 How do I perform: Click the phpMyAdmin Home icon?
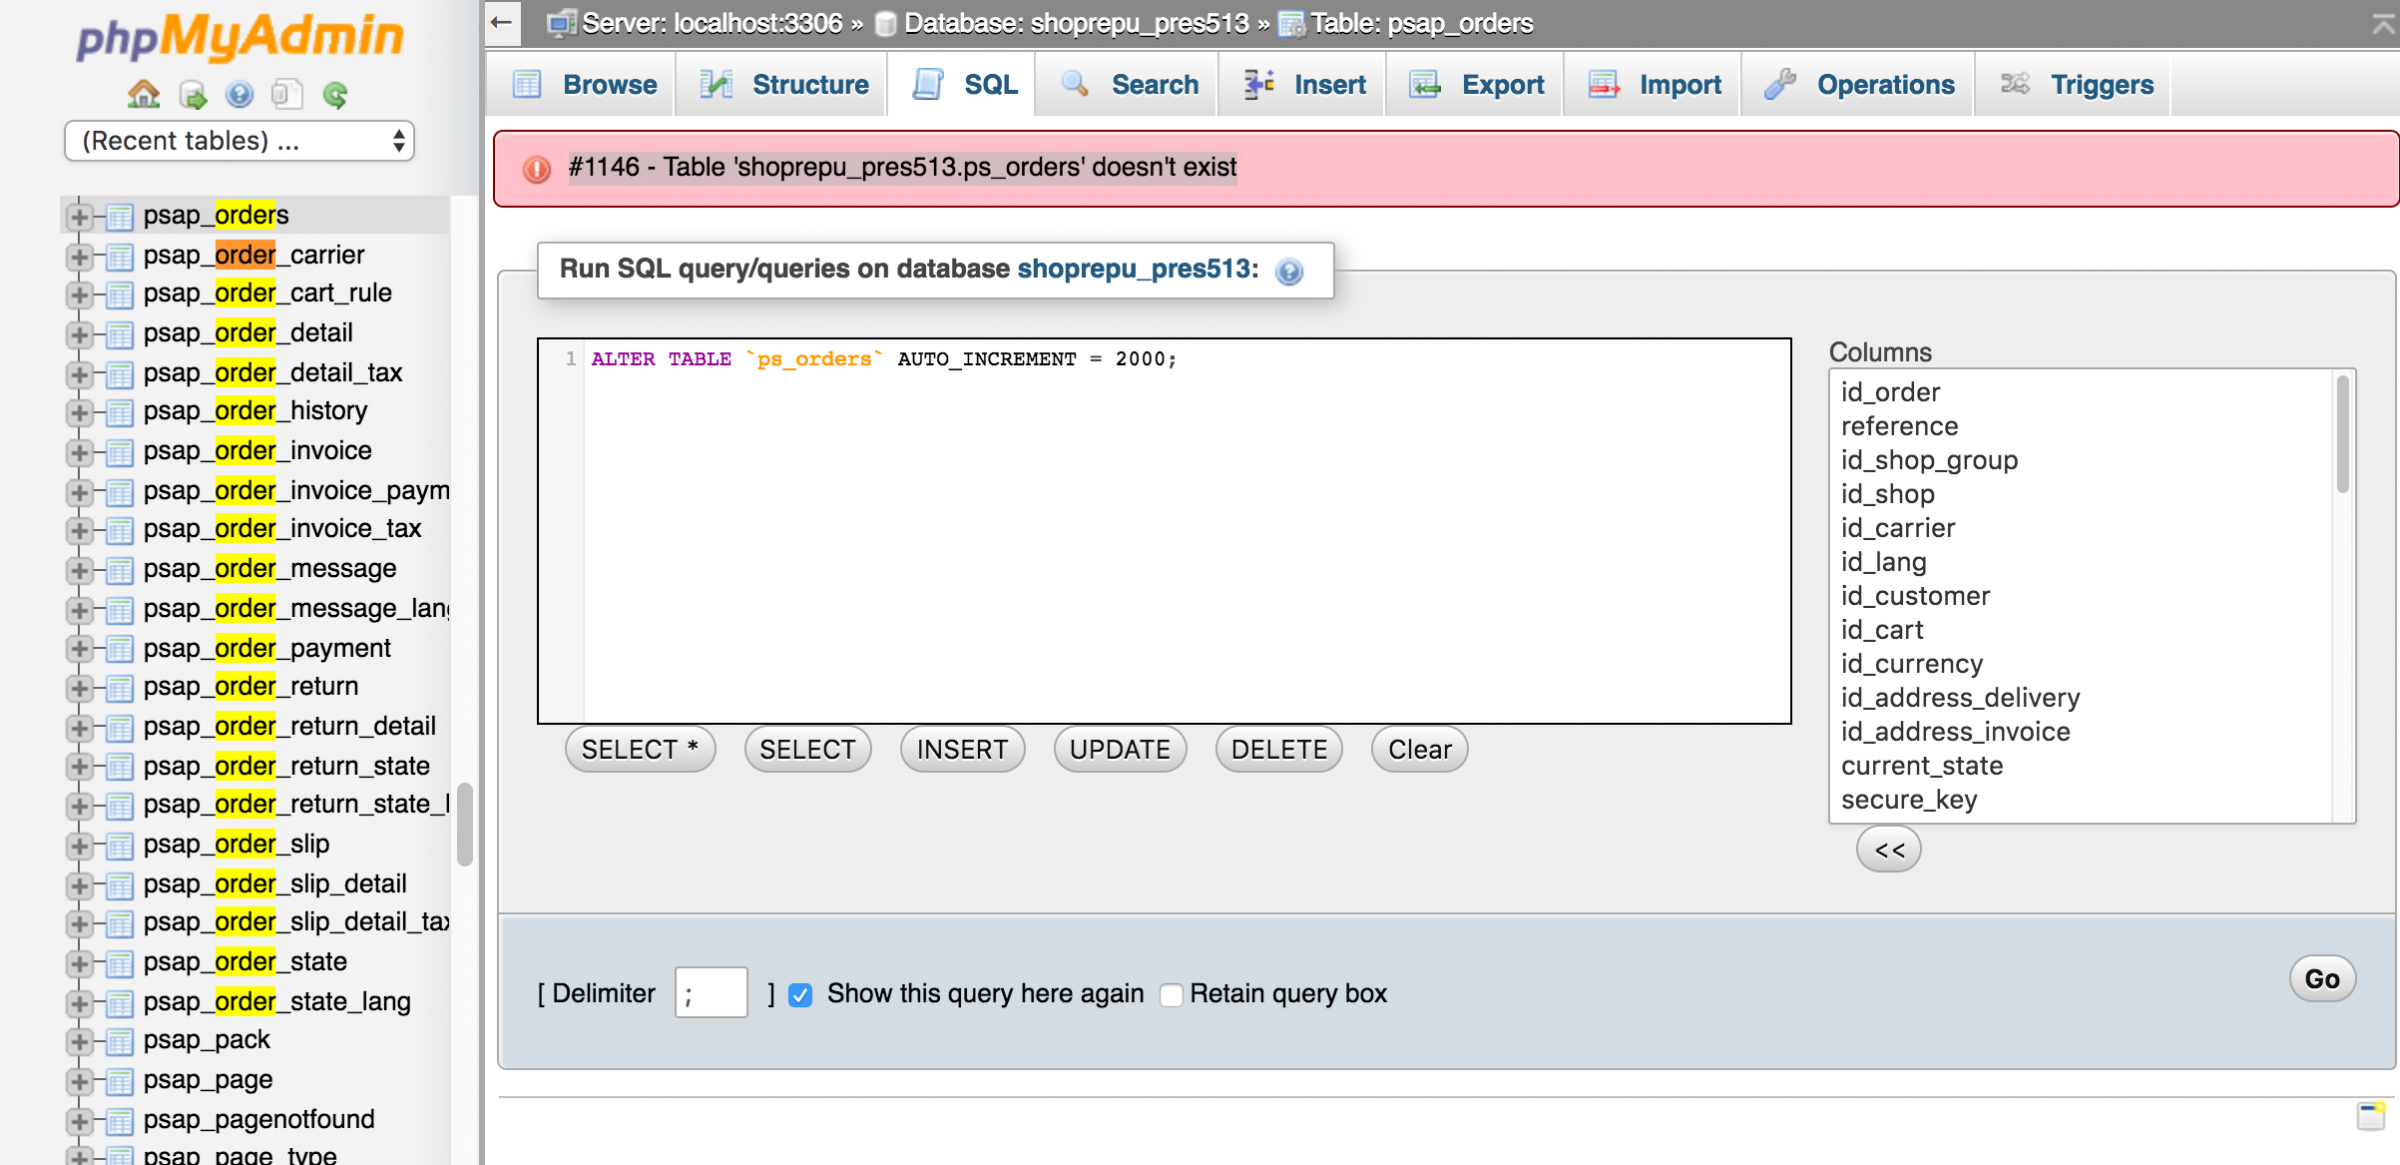point(144,95)
